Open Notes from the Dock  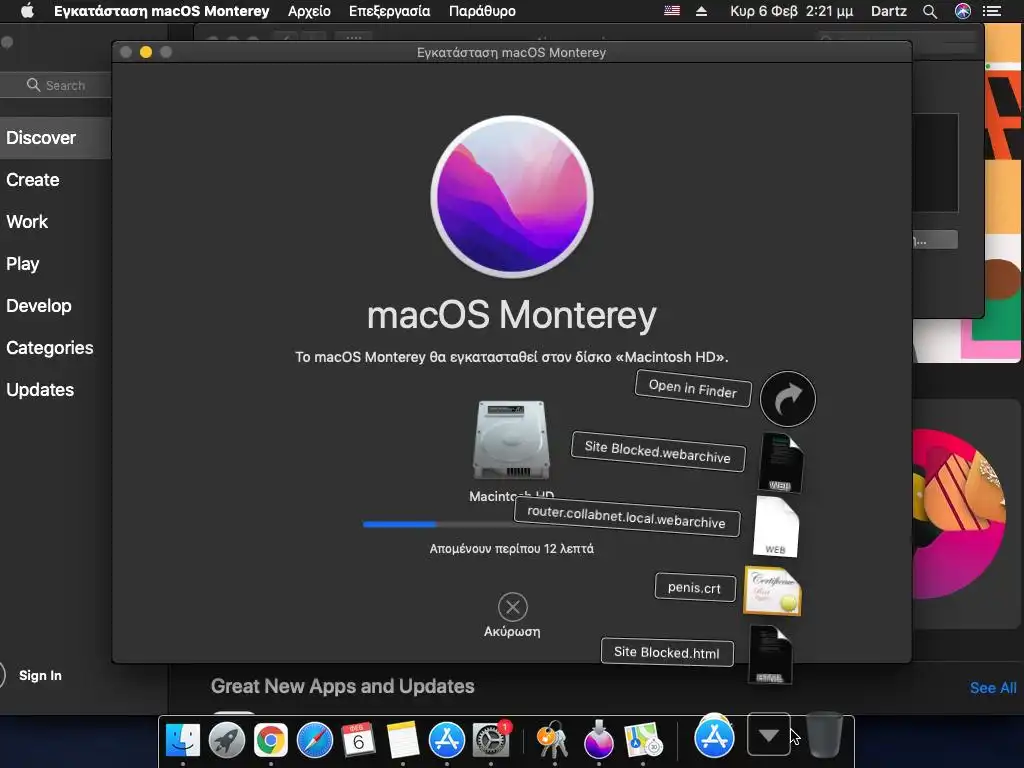tap(403, 741)
